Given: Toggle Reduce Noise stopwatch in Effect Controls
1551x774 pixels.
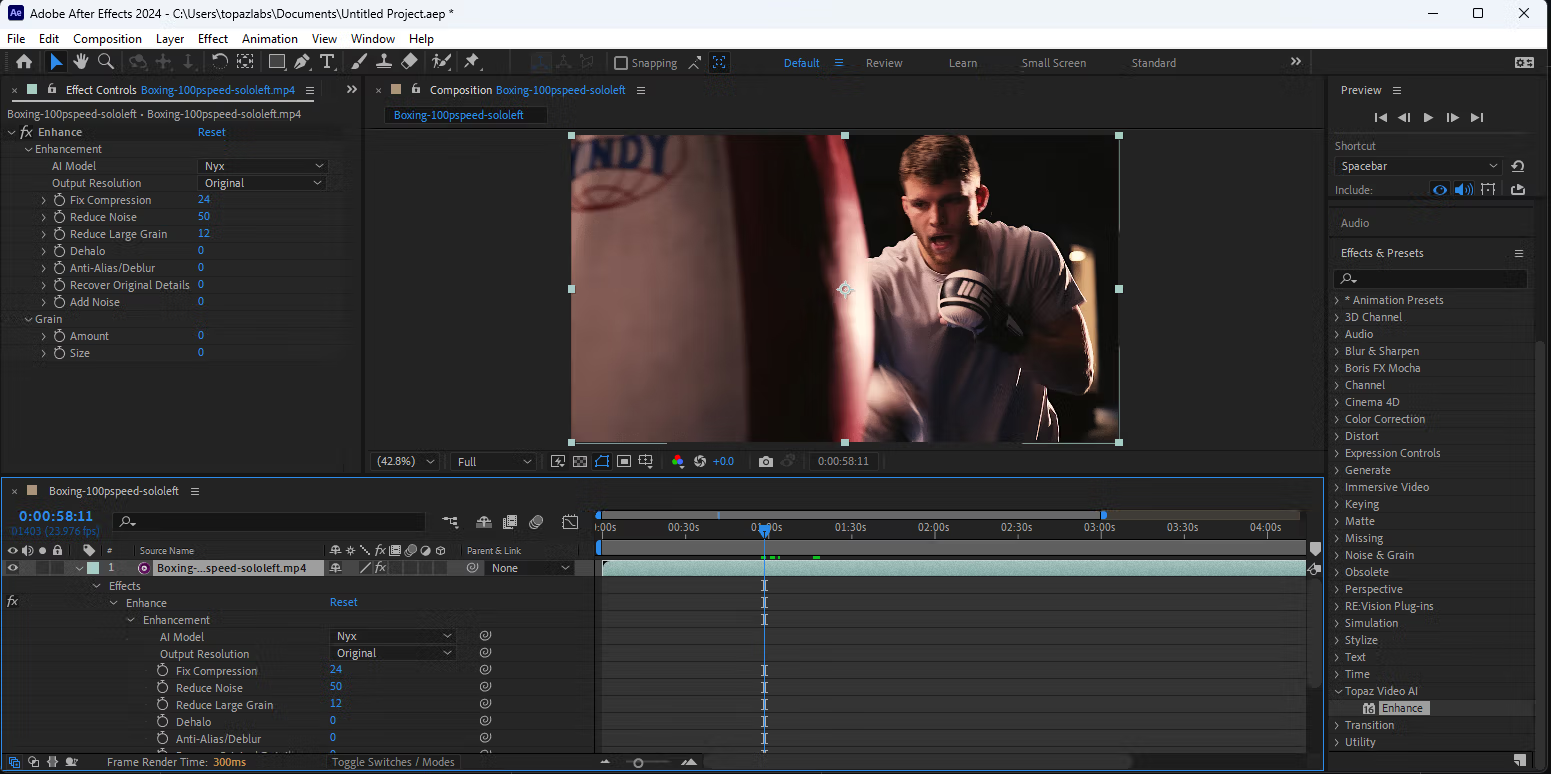Looking at the screenshot, I should [x=59, y=217].
